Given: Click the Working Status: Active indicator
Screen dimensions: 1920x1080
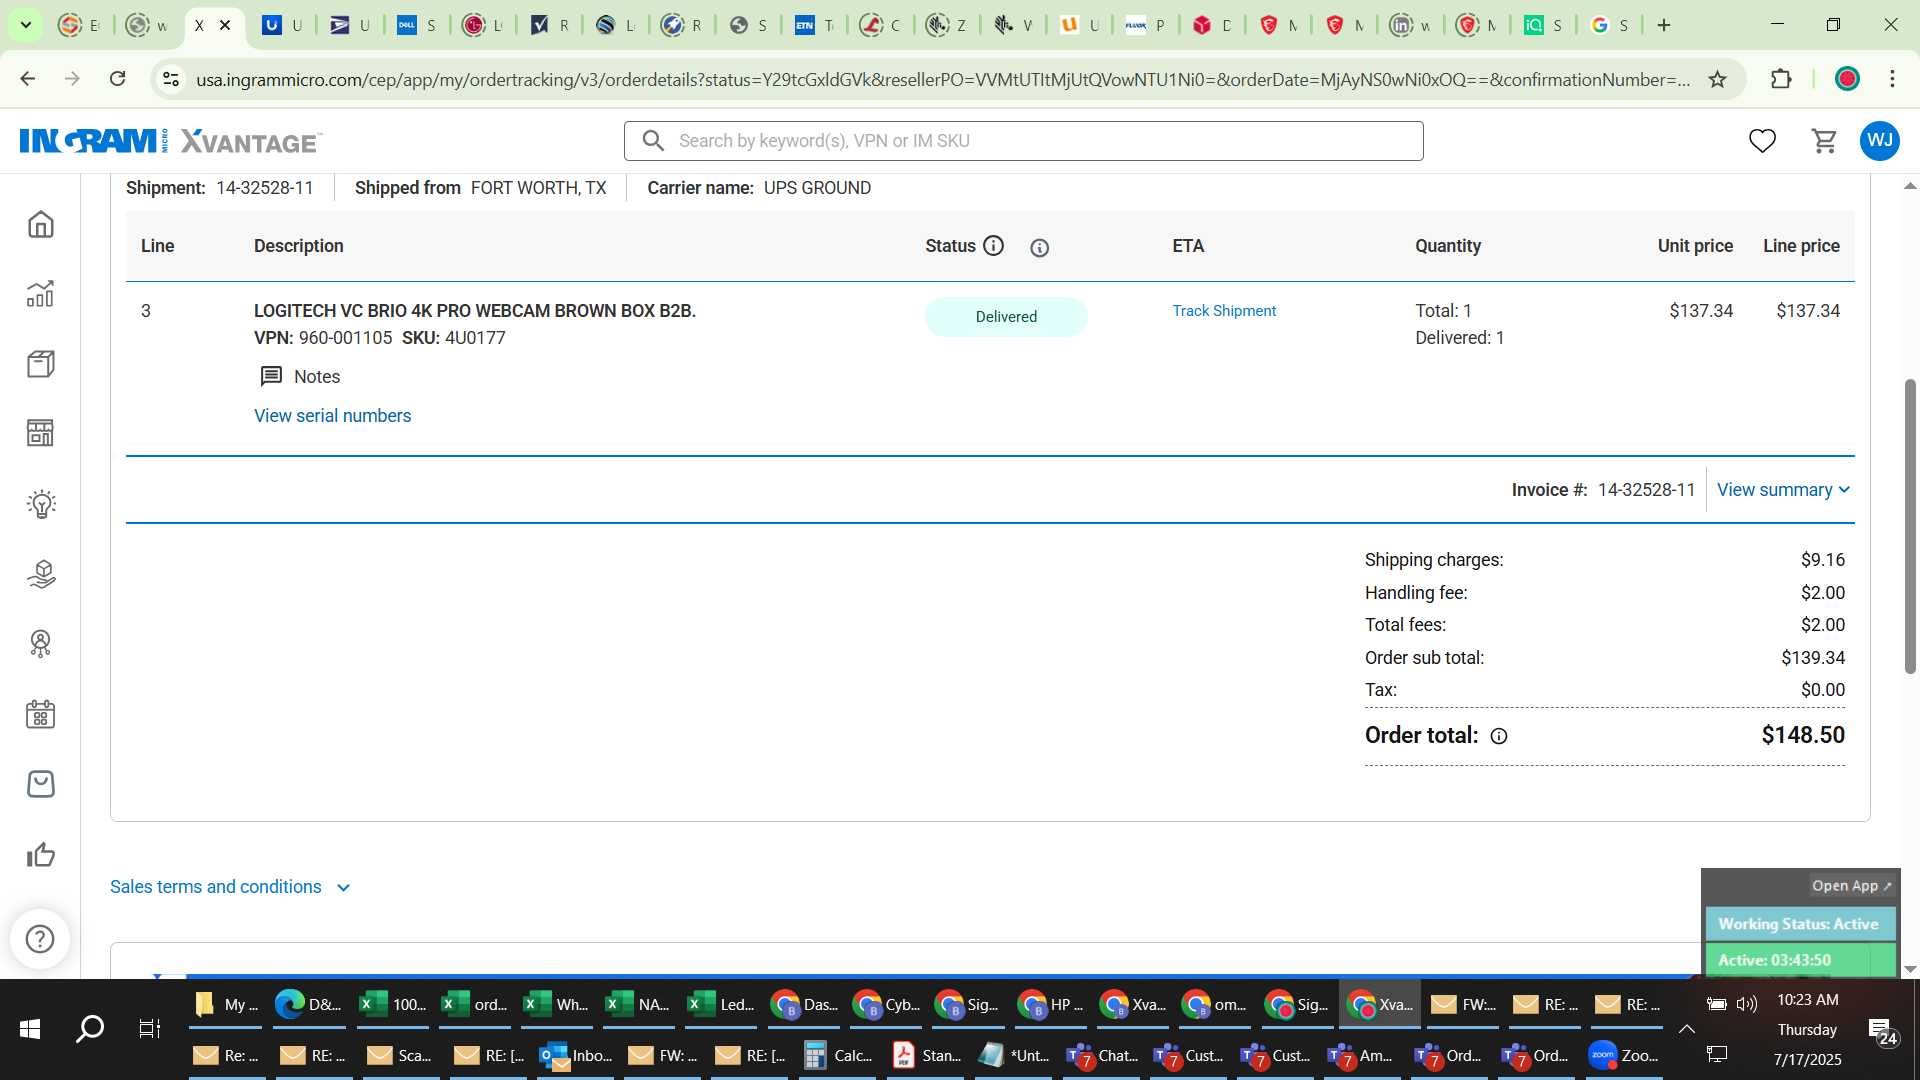Looking at the screenshot, I should tap(1799, 924).
